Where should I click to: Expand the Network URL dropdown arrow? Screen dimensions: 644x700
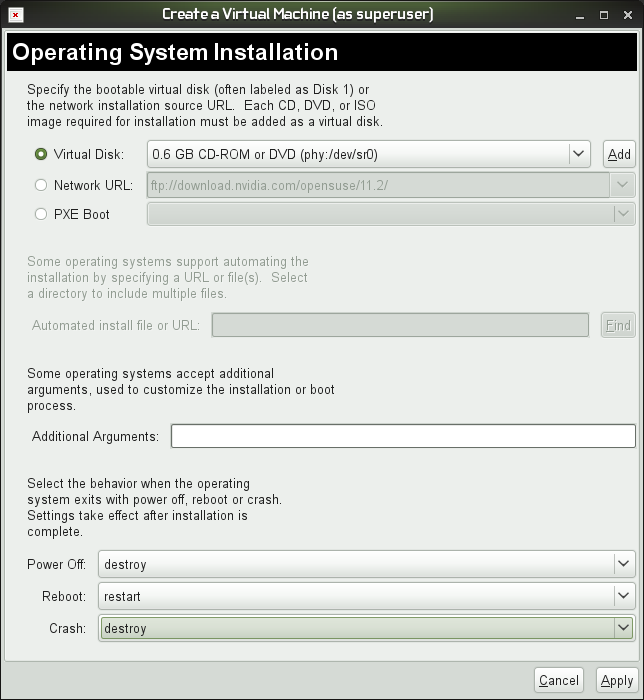pyautogui.click(x=623, y=185)
